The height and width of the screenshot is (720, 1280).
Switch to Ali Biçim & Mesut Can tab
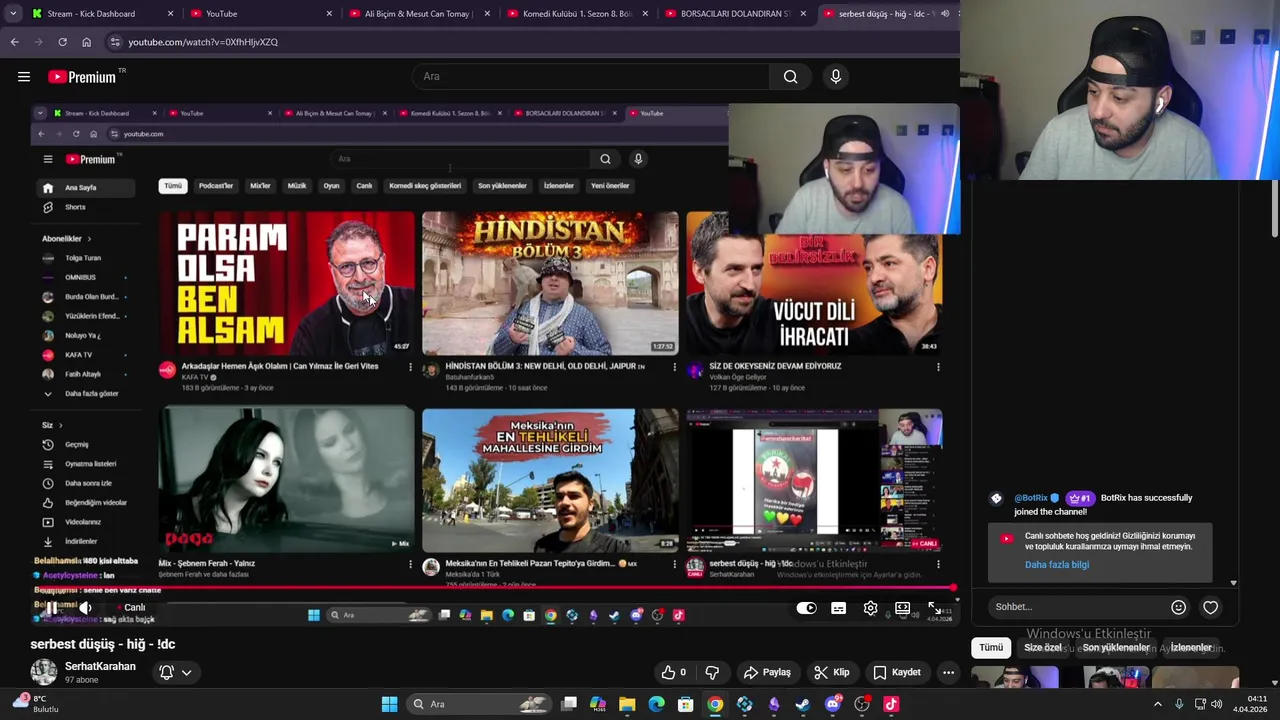419,14
